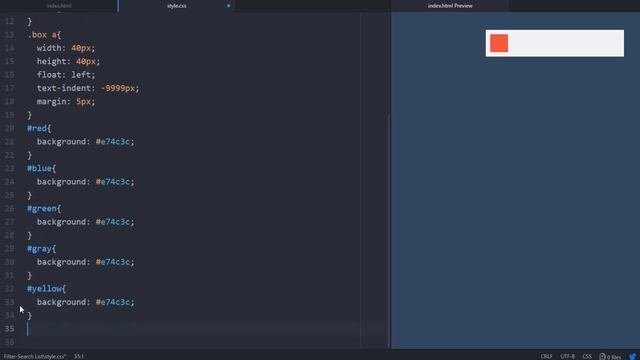Click the float: left declaration
640x360 pixels.
(x=66, y=75)
